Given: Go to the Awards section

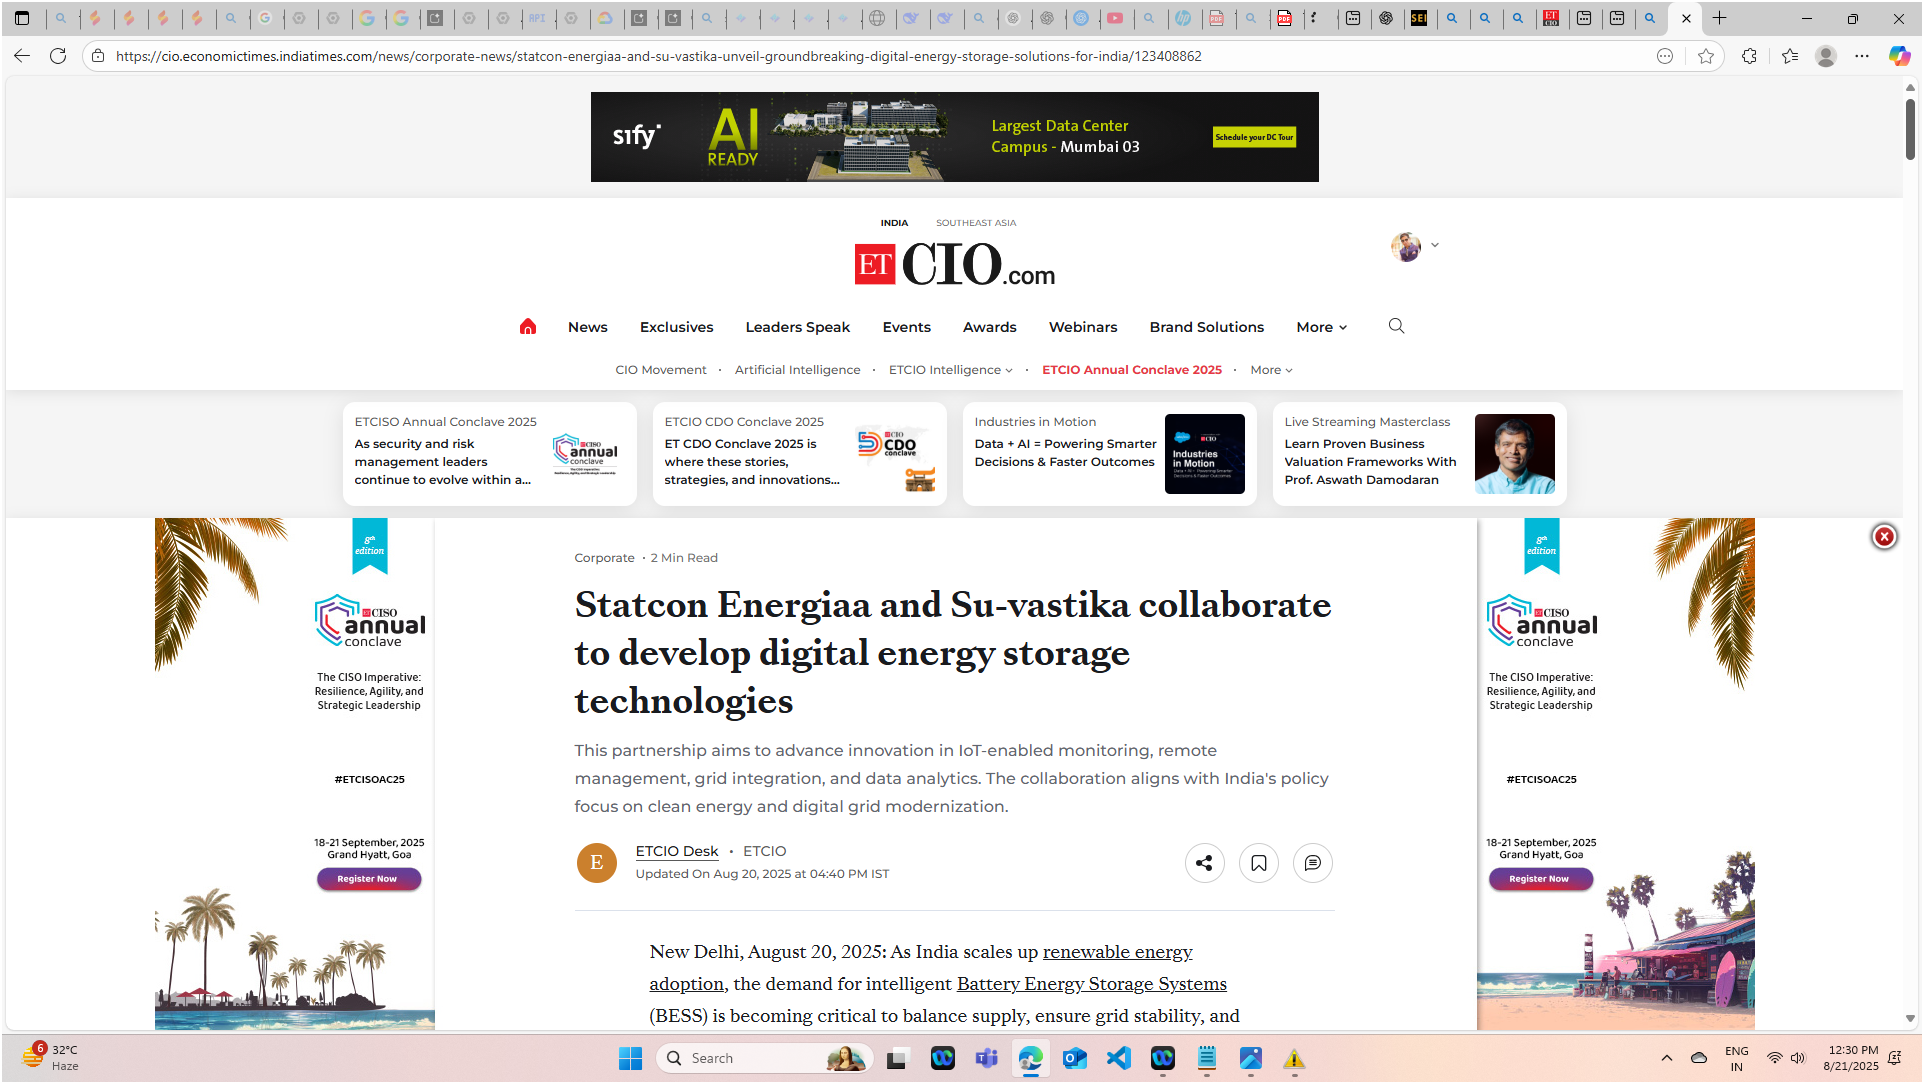Looking at the screenshot, I should pos(990,327).
